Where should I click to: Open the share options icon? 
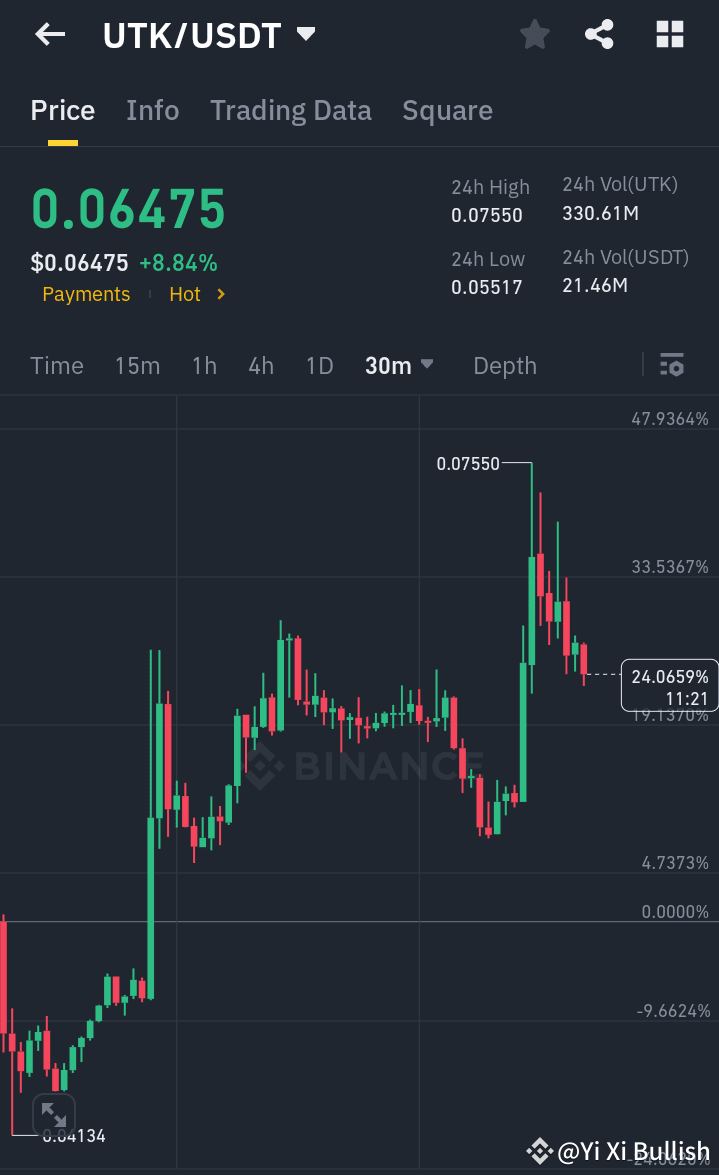point(599,34)
